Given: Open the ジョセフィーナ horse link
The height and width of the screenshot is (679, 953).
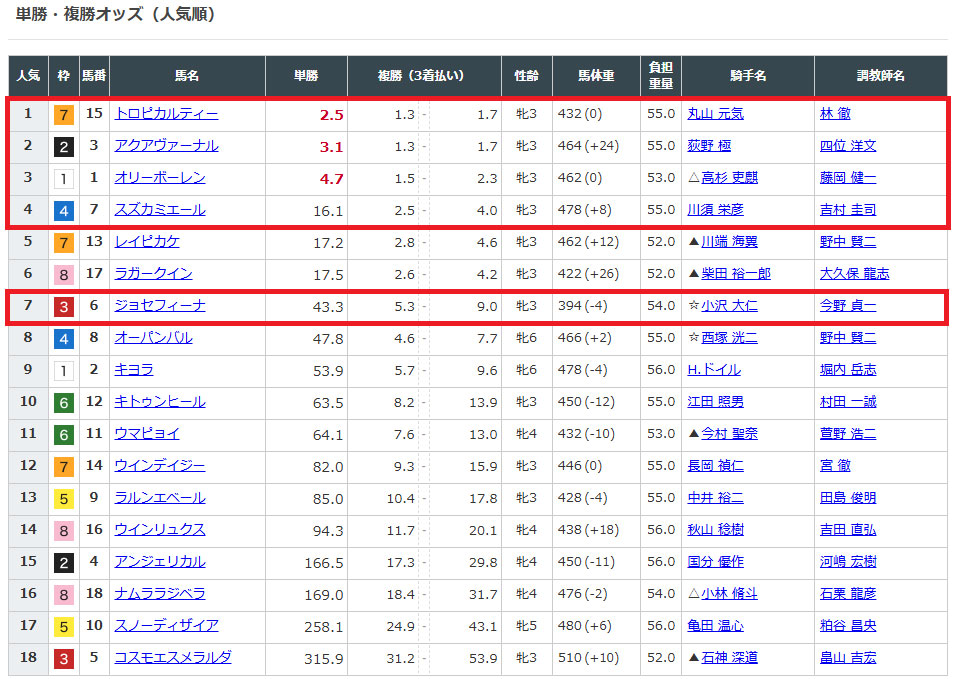Looking at the screenshot, I should pos(160,306).
